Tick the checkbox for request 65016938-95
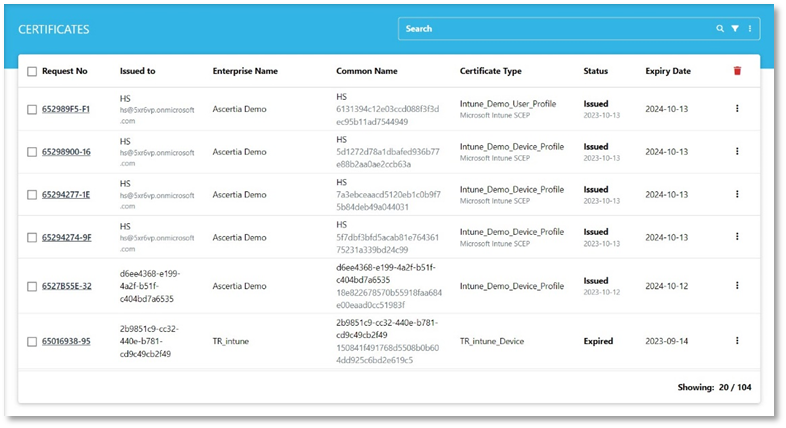This screenshot has width=786, height=428. [x=32, y=341]
